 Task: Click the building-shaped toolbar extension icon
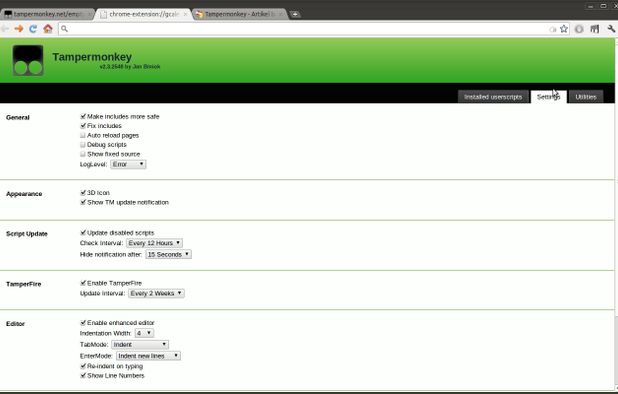[x=595, y=29]
